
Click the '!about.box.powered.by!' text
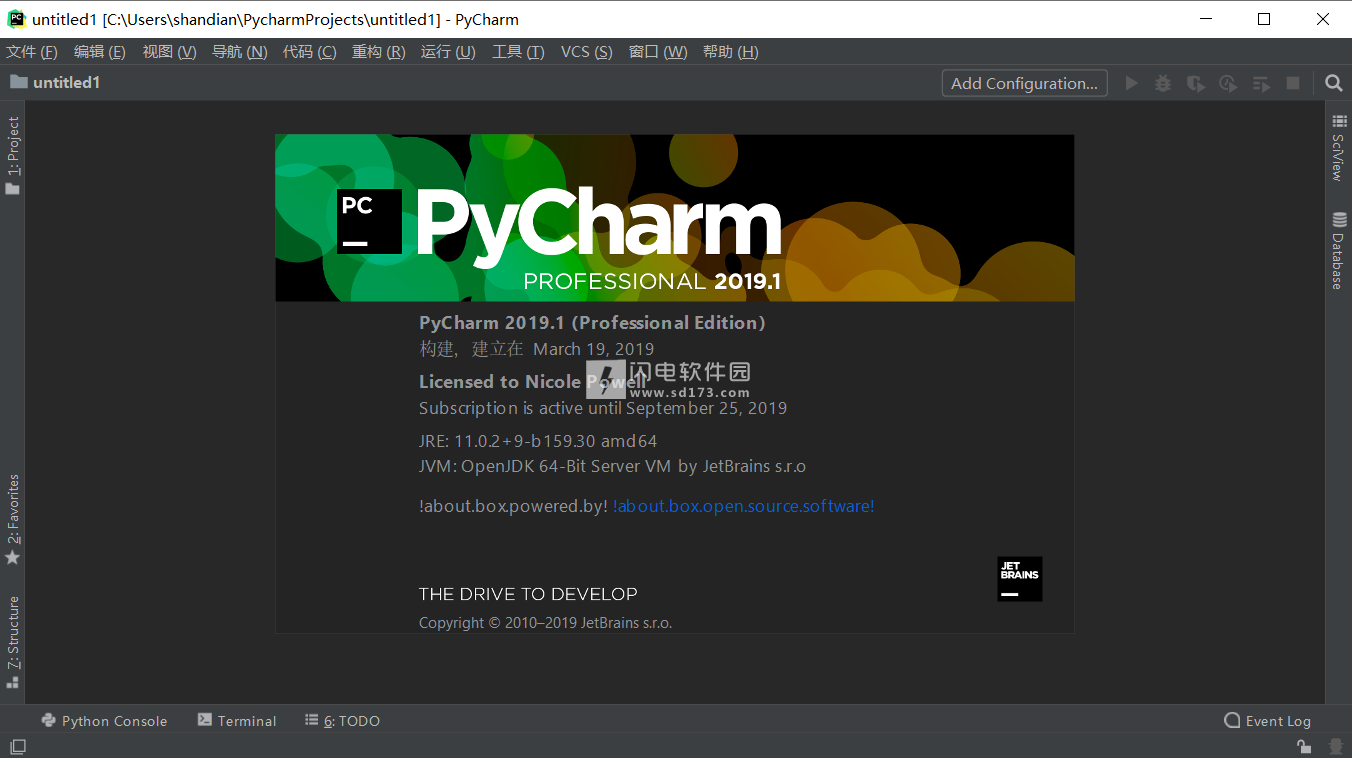tap(513, 506)
